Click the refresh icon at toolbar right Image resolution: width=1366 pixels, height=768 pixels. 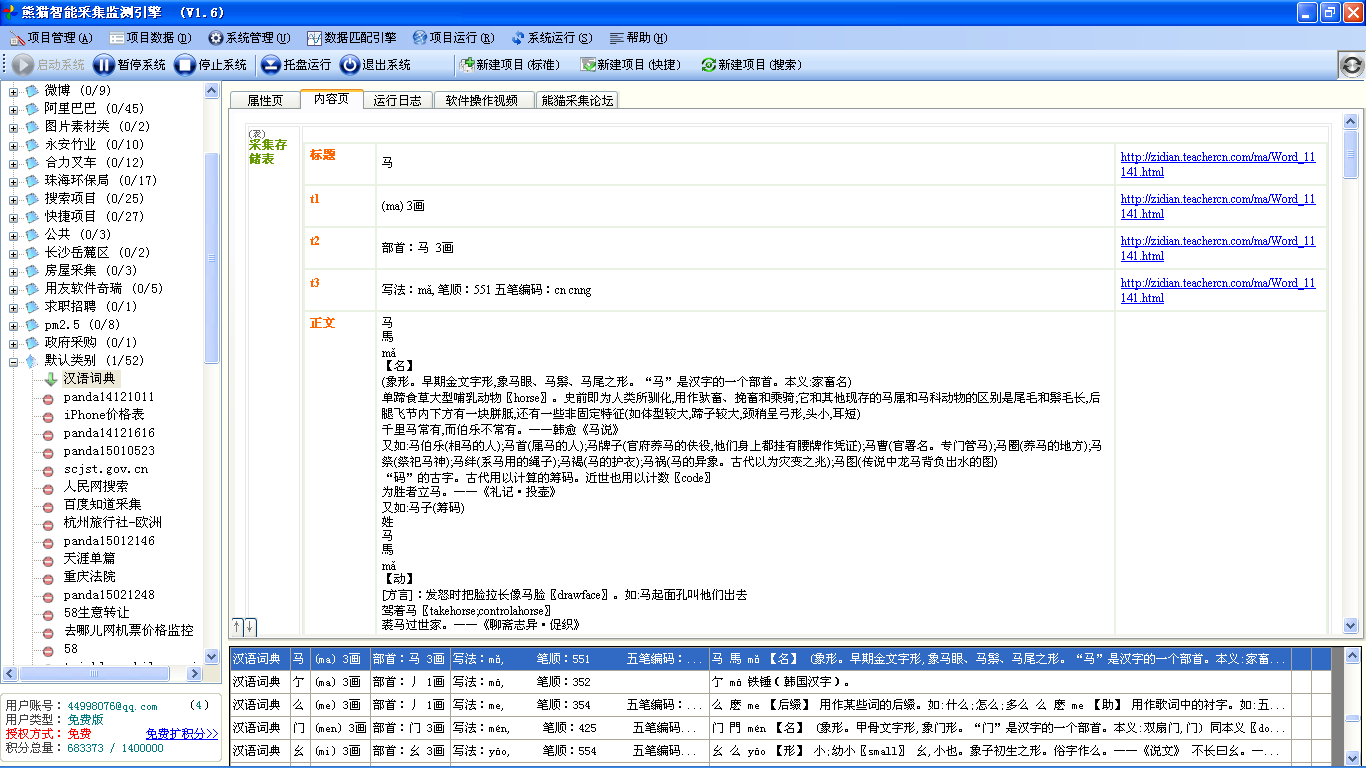pyautogui.click(x=1351, y=65)
